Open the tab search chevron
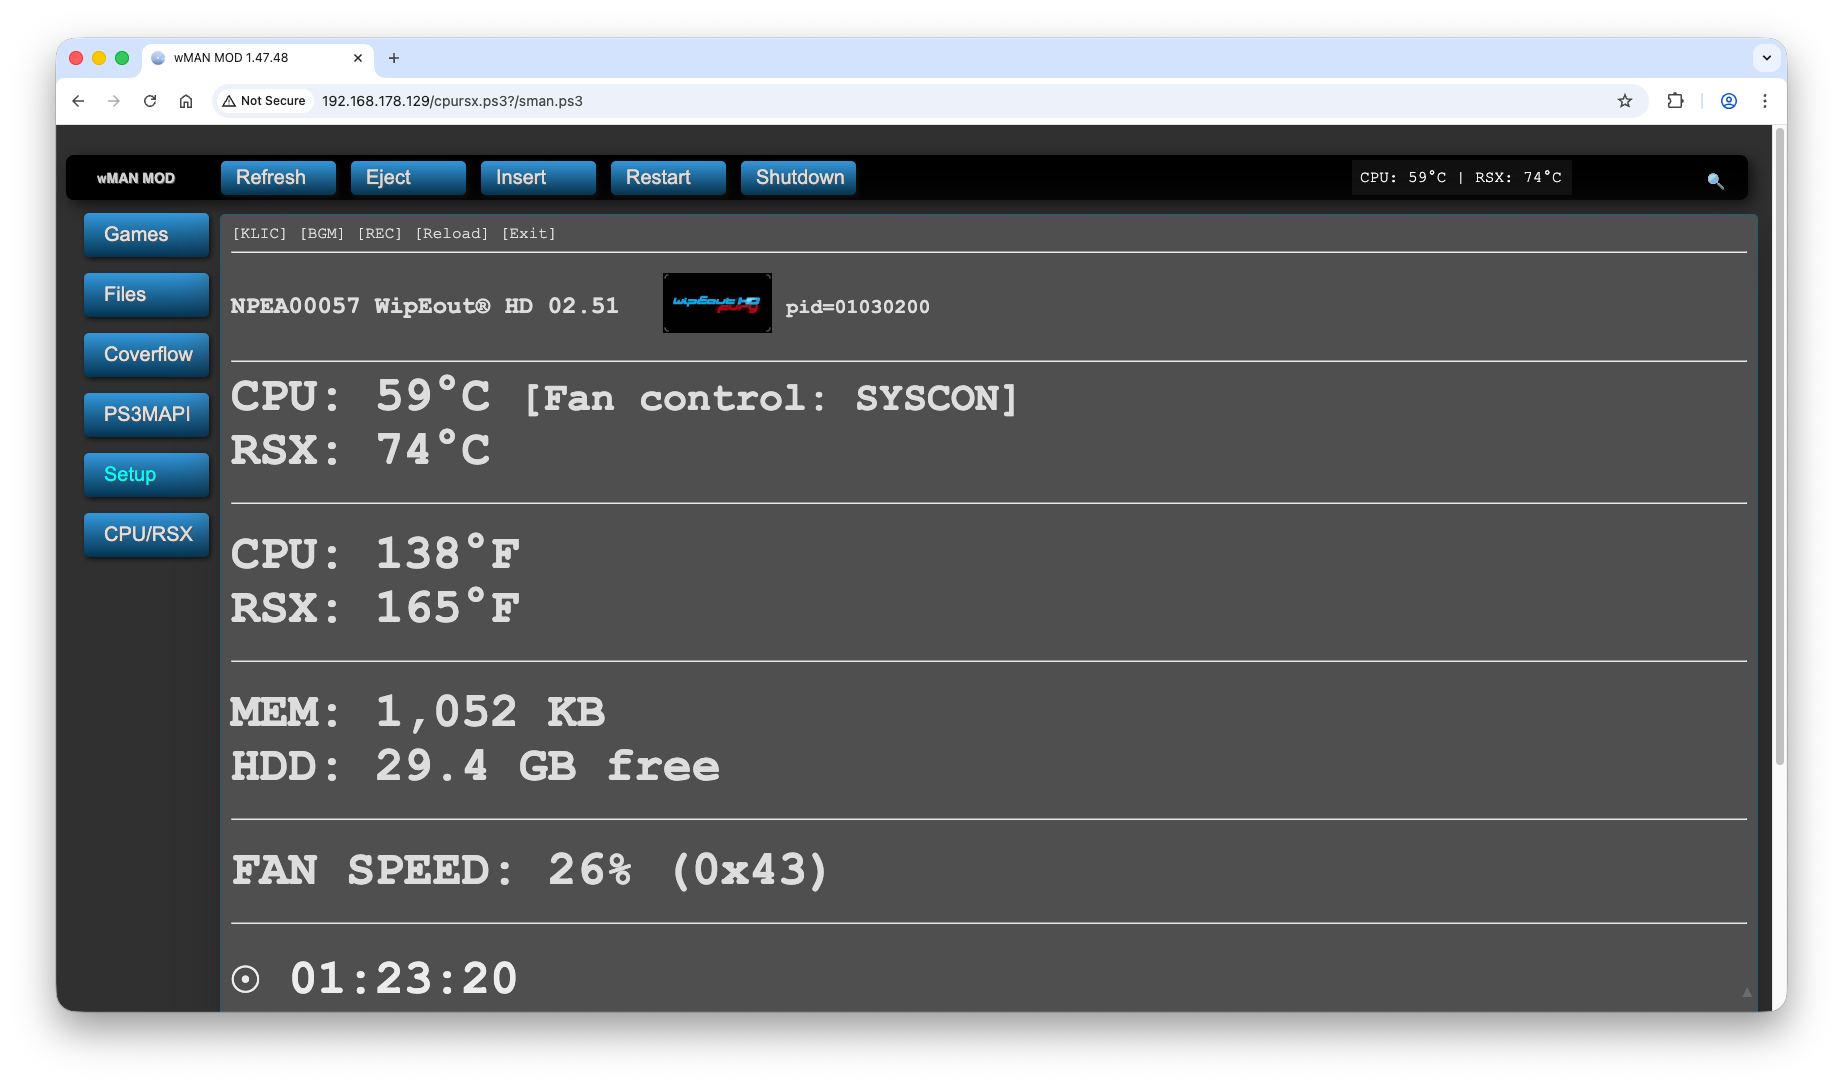1843x1086 pixels. [x=1766, y=58]
